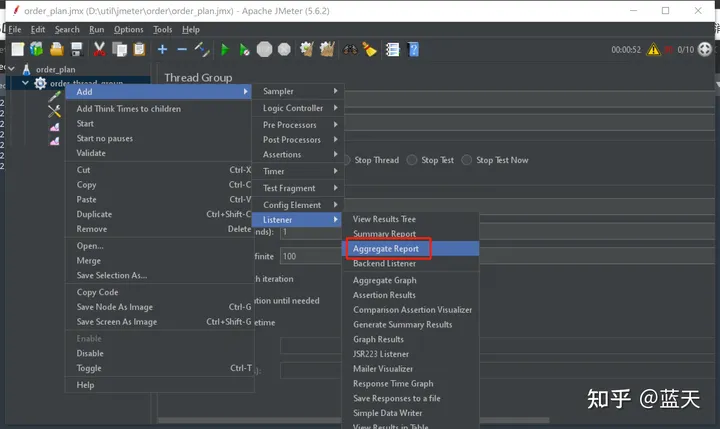Choose Aggregate Report listener
The width and height of the screenshot is (720, 429).
(x=411, y=248)
